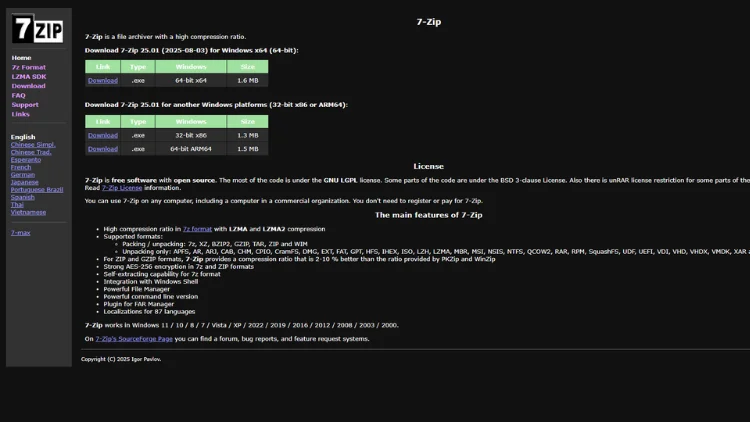Image resolution: width=750 pixels, height=422 pixels.
Task: Open the Vietnamese language version
Action: [x=28, y=212]
